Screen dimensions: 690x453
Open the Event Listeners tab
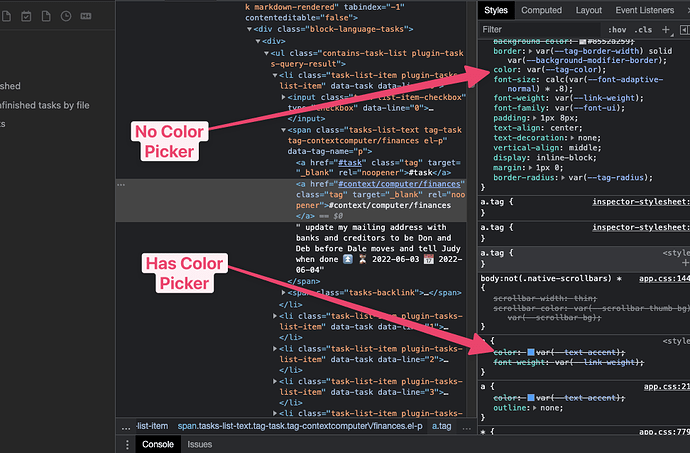[644, 10]
